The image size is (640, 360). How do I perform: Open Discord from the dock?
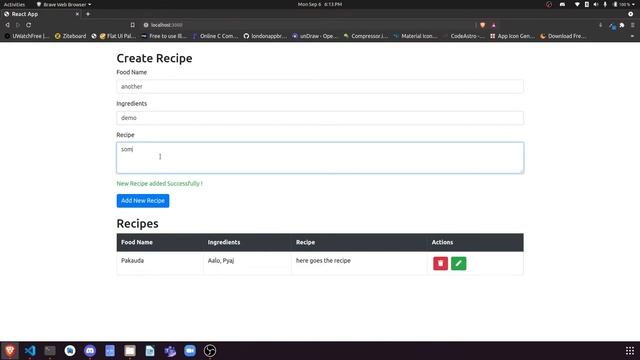click(x=90, y=351)
